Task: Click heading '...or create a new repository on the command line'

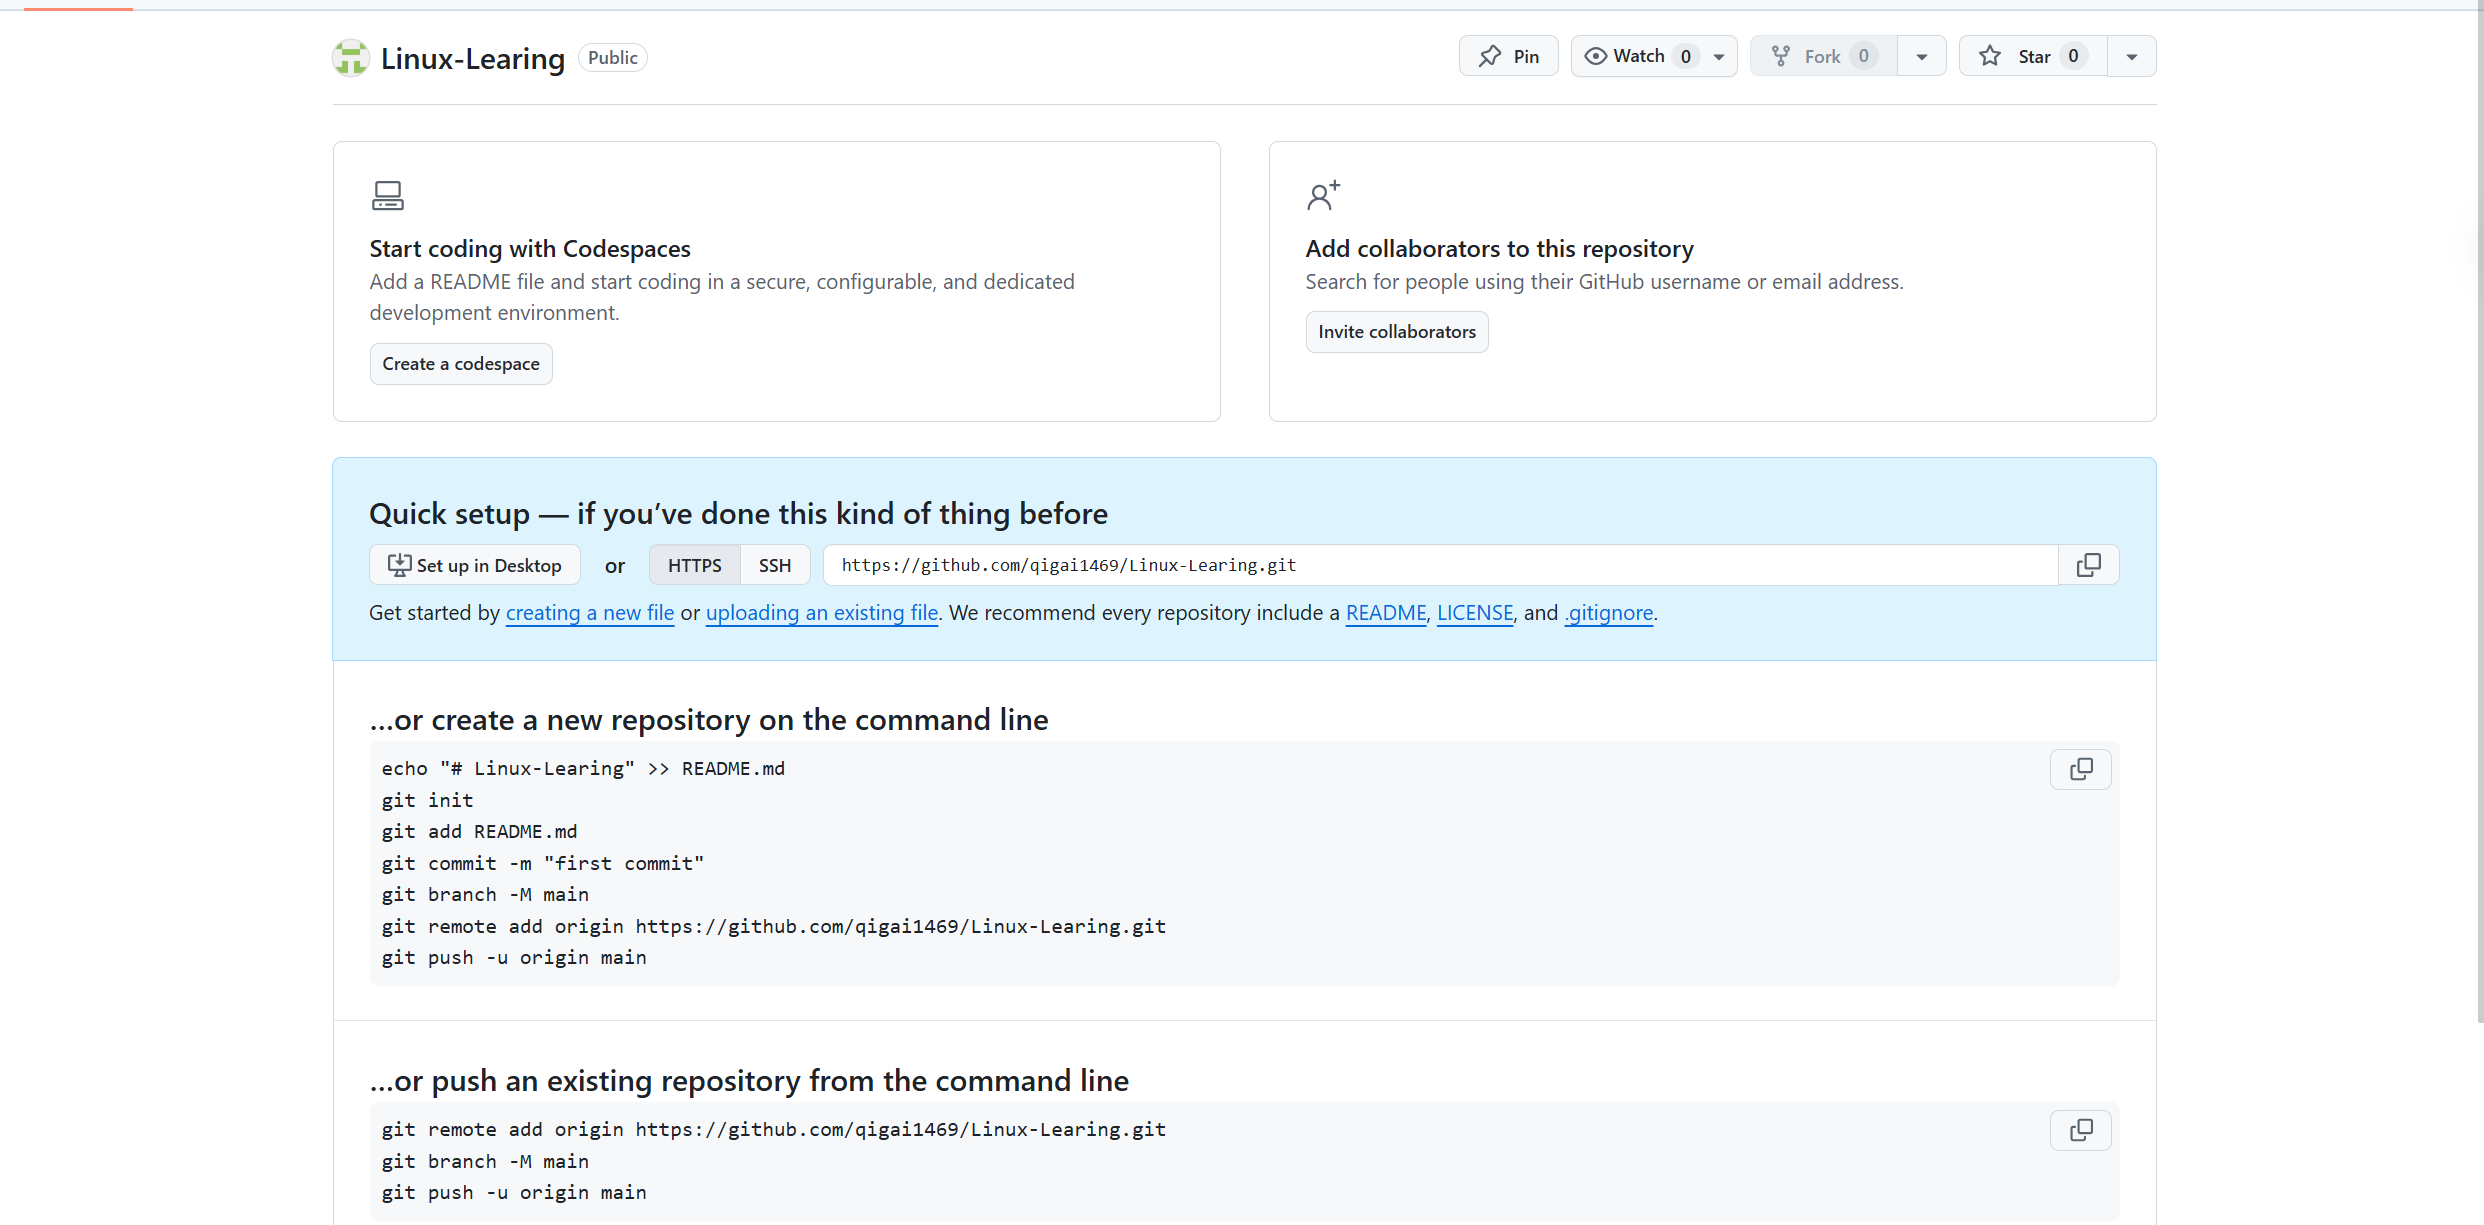Action: pyautogui.click(x=709, y=720)
